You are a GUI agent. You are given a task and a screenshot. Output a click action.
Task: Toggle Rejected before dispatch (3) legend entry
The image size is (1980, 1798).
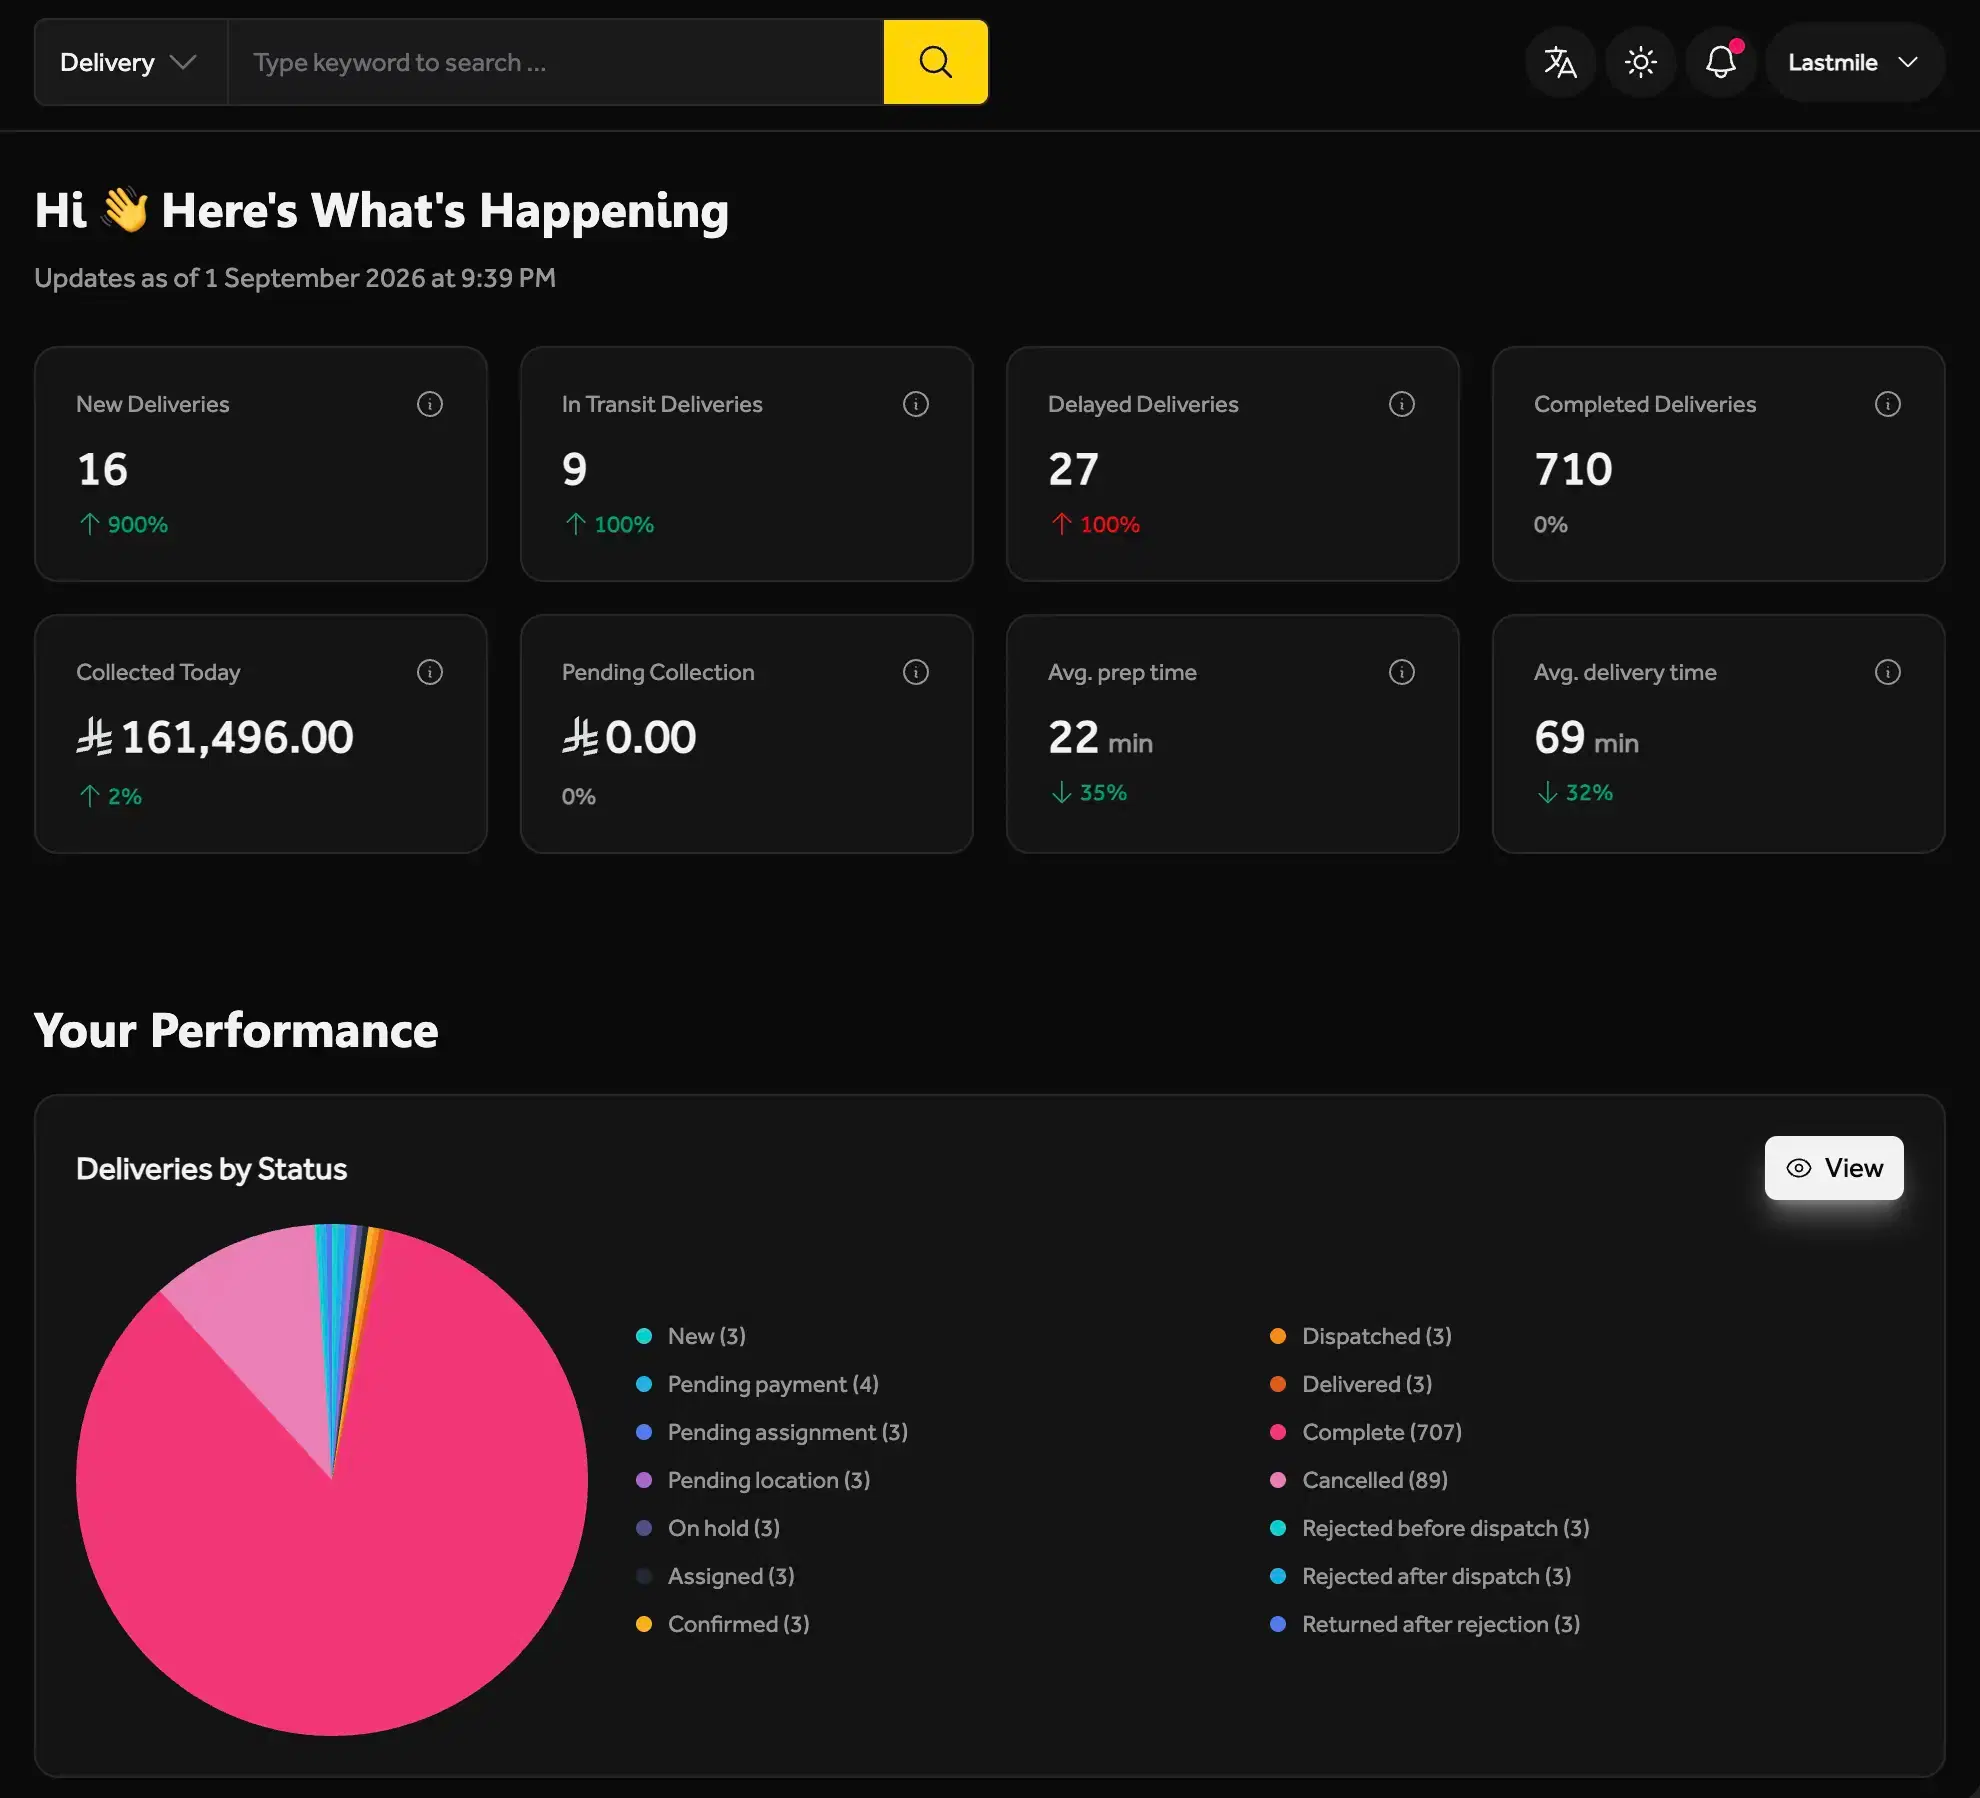[x=1430, y=1528]
